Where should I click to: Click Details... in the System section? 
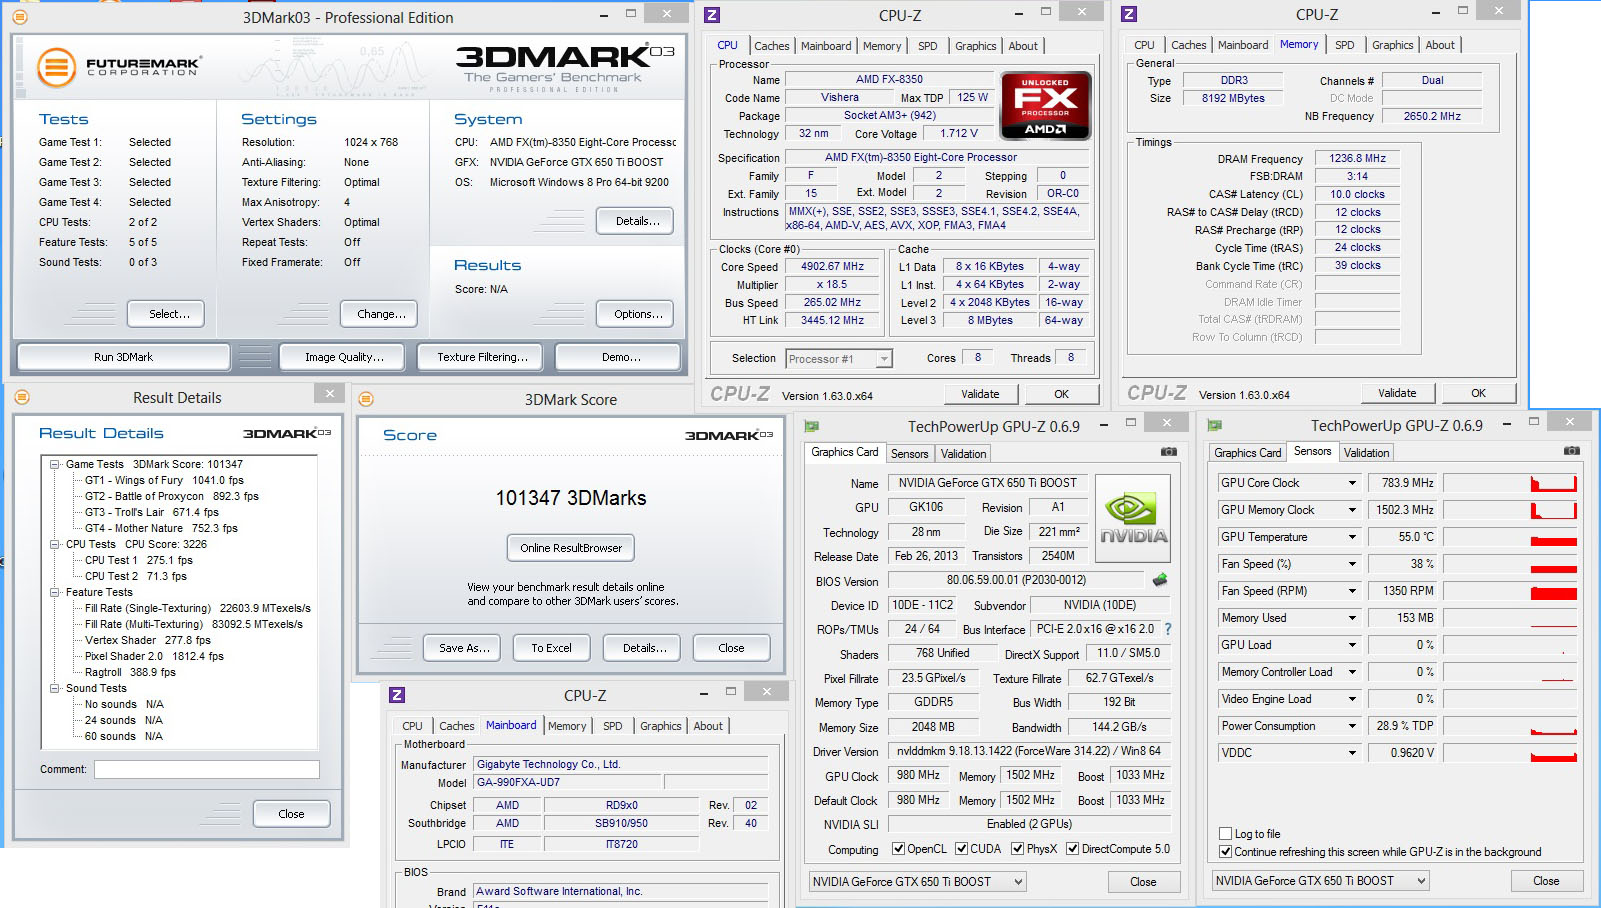point(635,221)
